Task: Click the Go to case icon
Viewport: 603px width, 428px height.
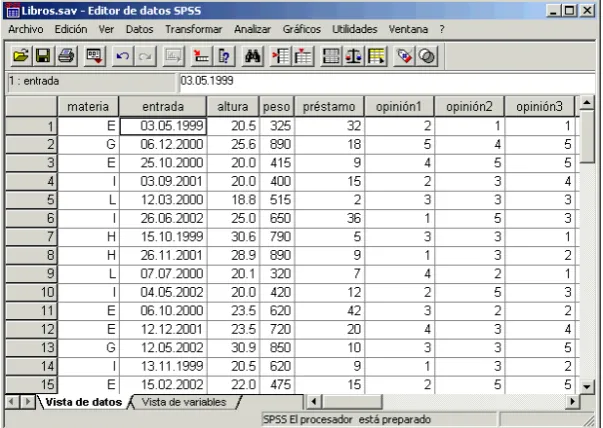Action: click(202, 56)
